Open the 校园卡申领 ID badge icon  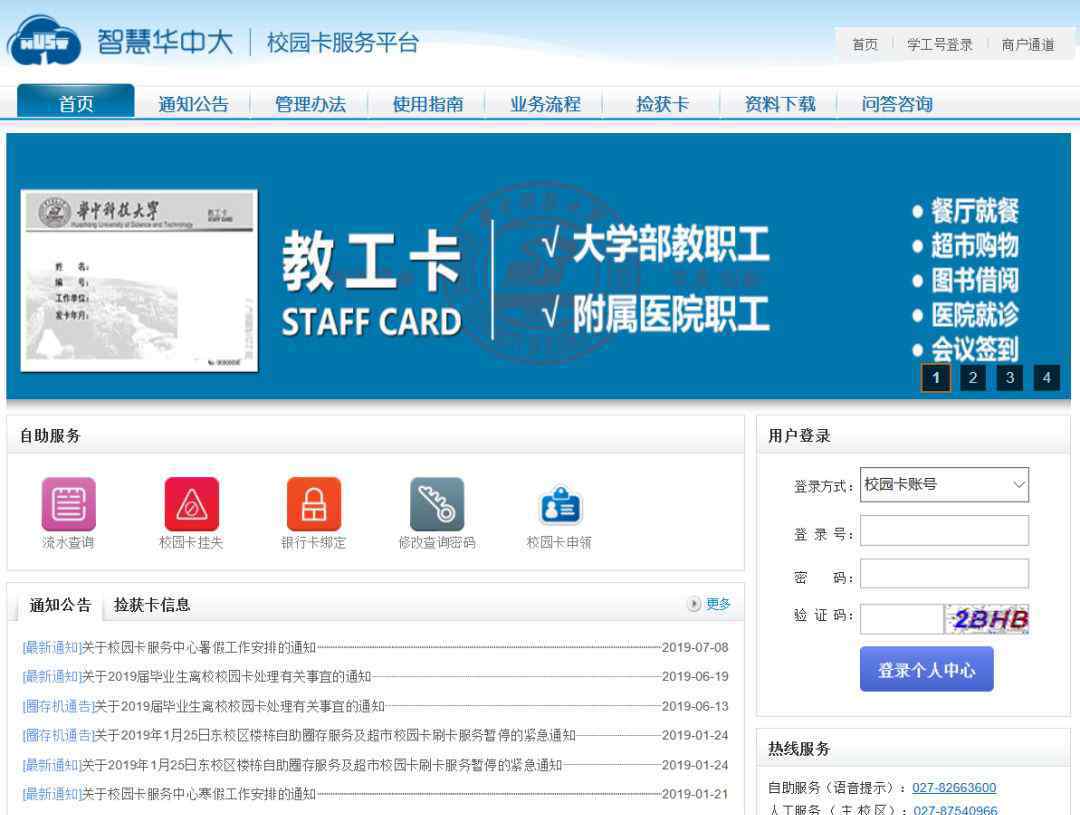[x=559, y=505]
